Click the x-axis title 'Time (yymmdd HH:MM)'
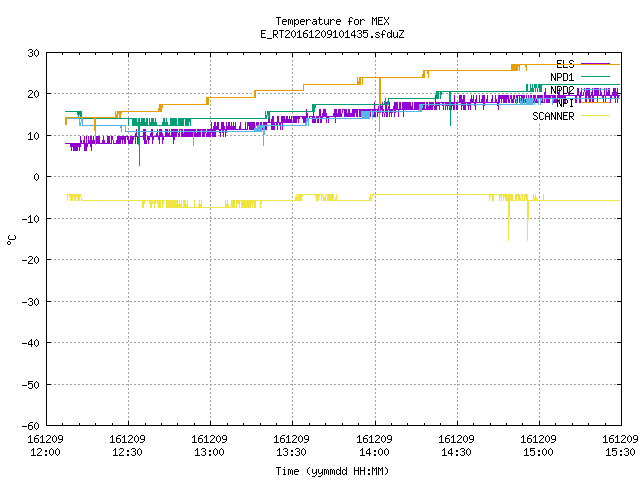This screenshot has height=480, width=640. [x=332, y=471]
